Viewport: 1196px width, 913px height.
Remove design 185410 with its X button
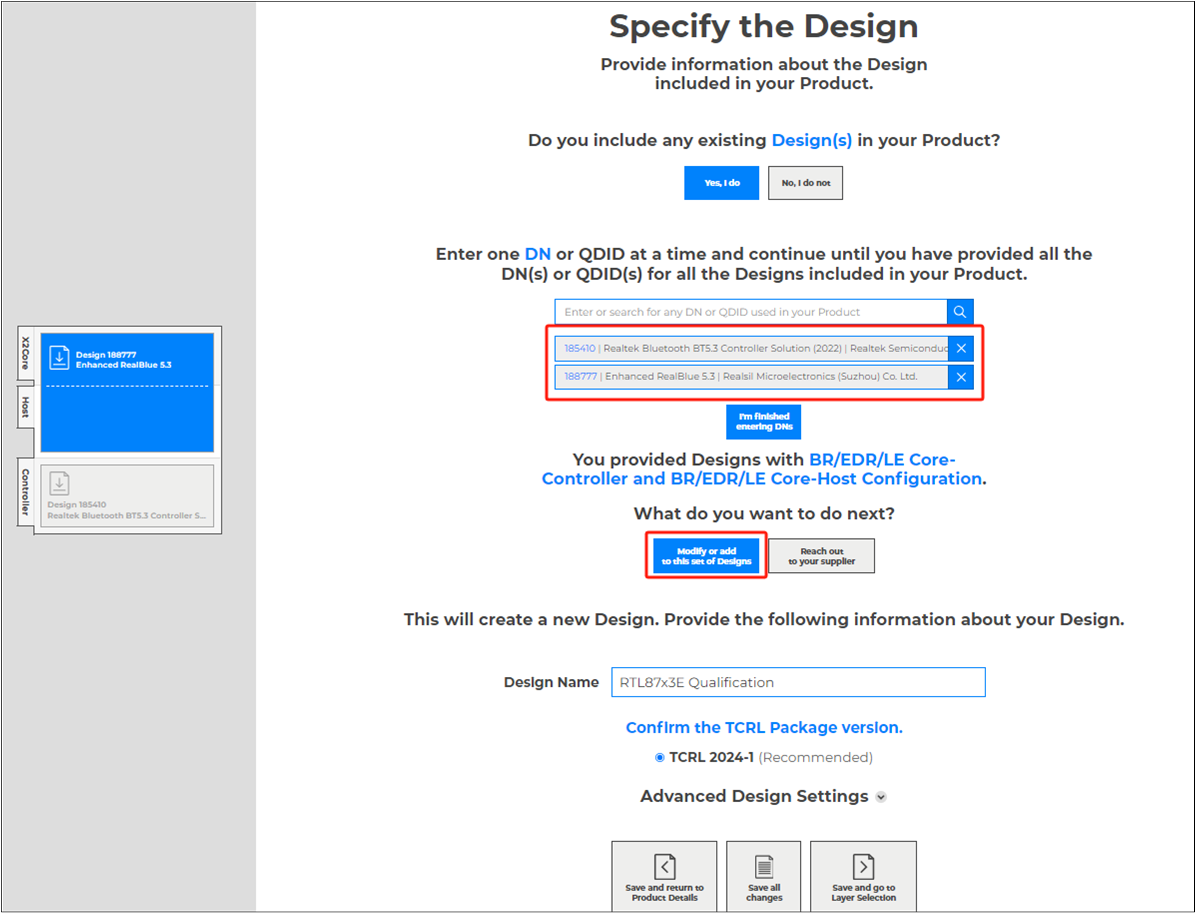[x=961, y=349]
